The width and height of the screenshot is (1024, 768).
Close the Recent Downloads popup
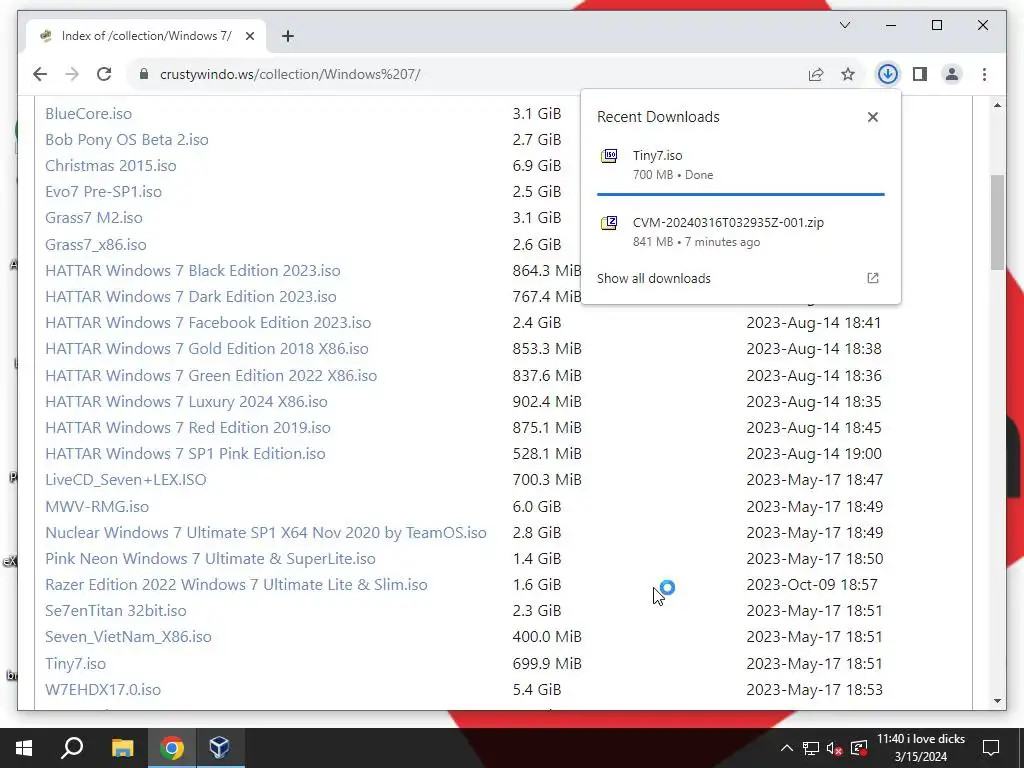click(872, 117)
